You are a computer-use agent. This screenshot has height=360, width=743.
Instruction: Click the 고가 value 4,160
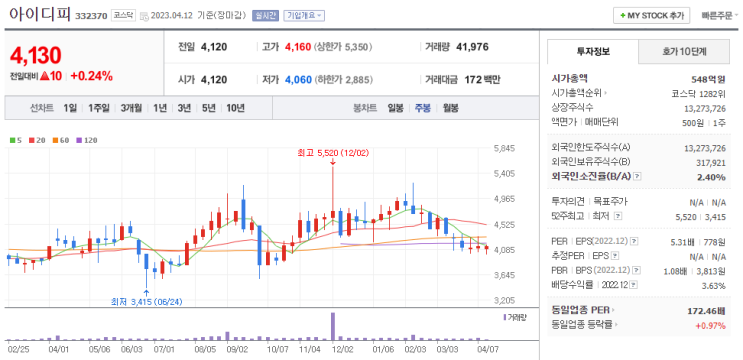coord(298,47)
